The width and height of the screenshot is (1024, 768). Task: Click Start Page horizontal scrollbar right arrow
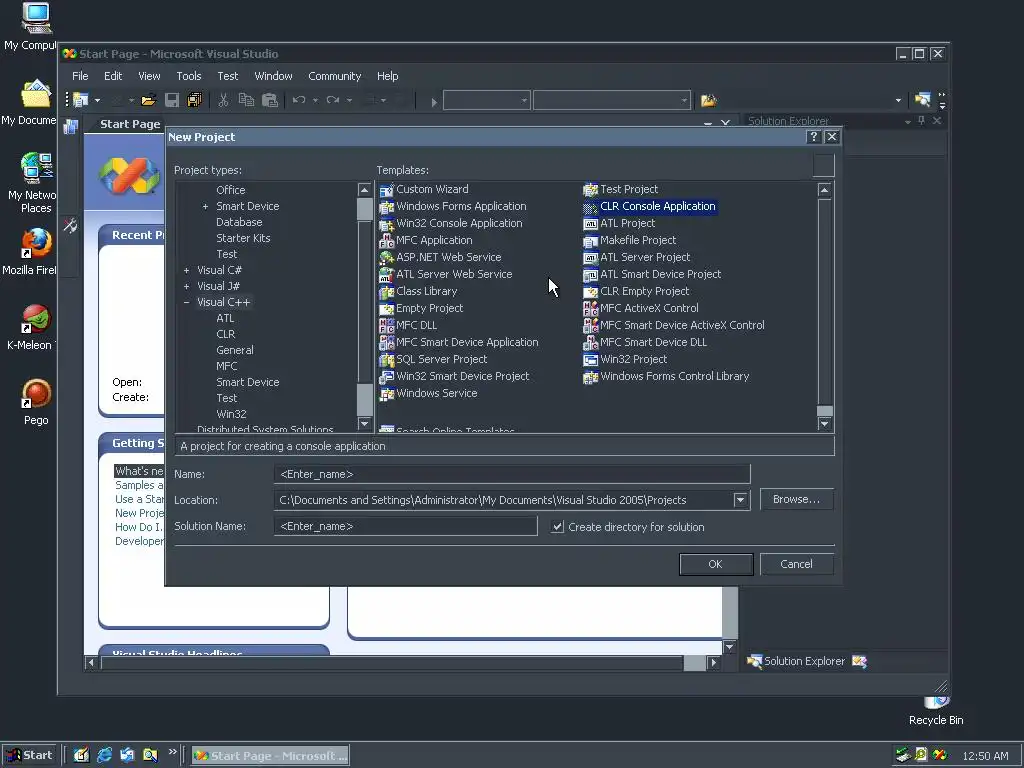click(x=714, y=663)
